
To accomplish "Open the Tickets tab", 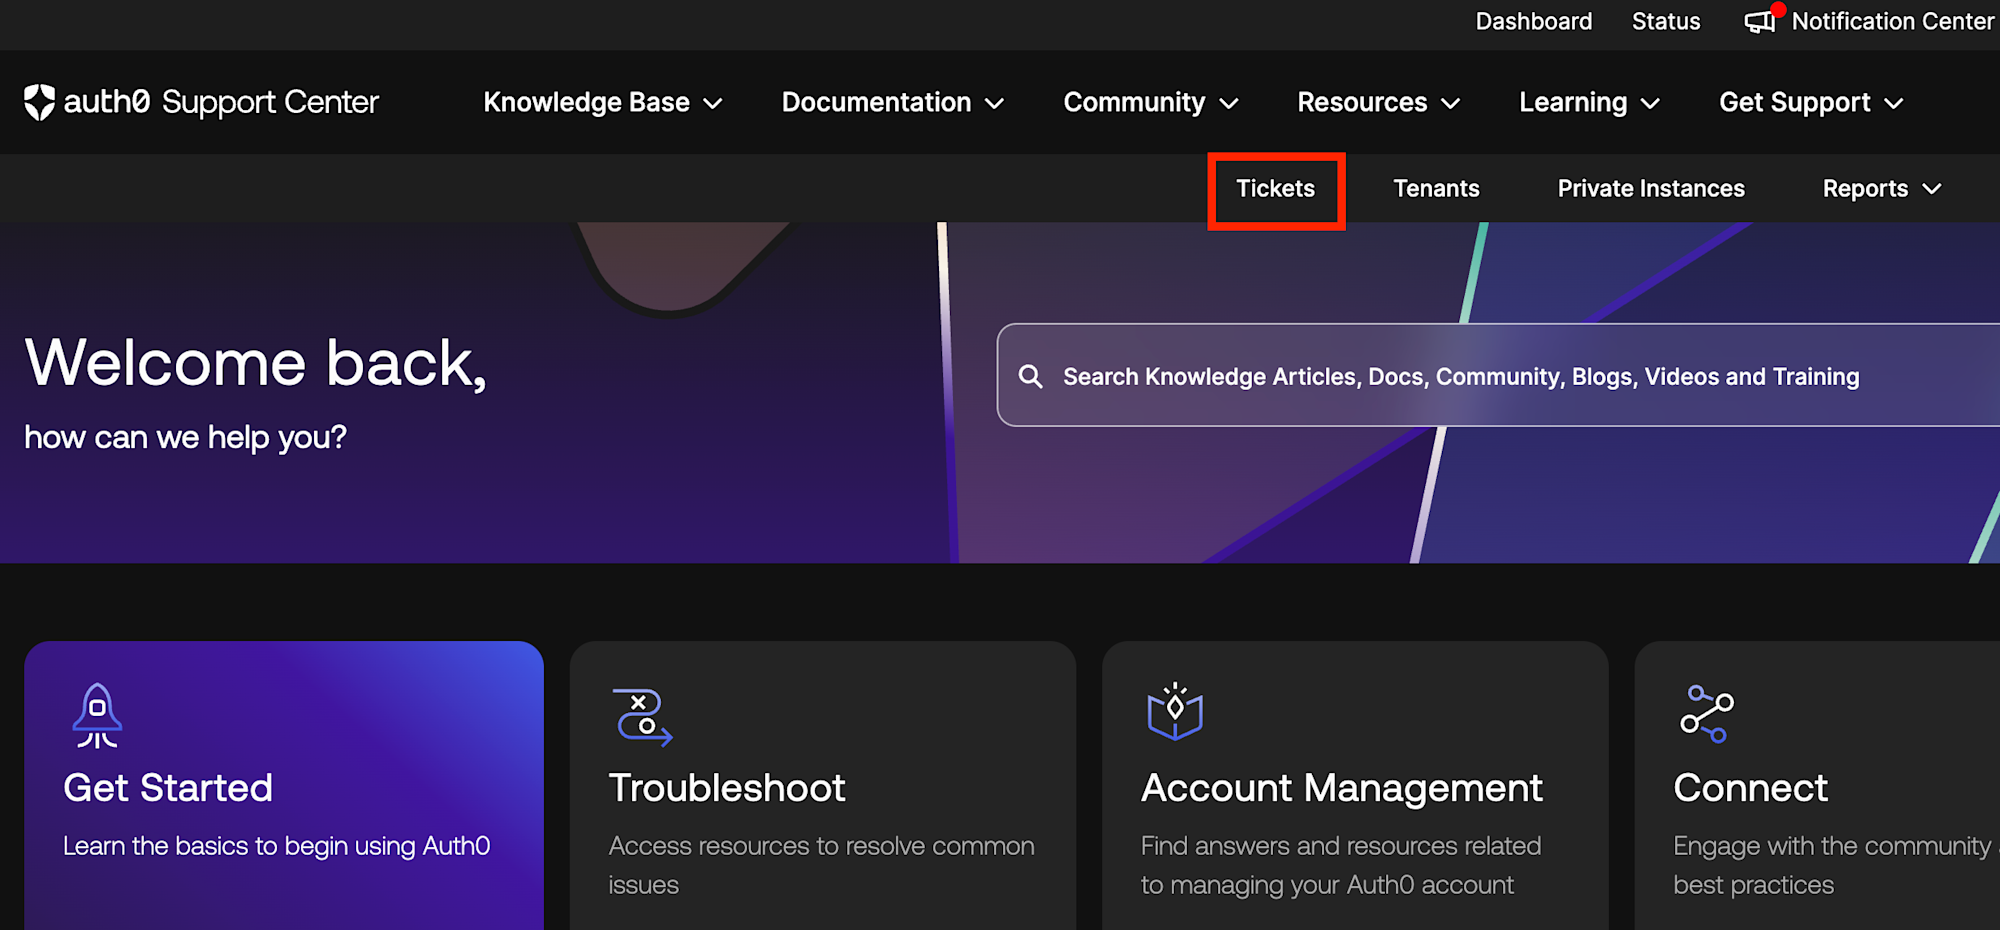I will [x=1275, y=189].
